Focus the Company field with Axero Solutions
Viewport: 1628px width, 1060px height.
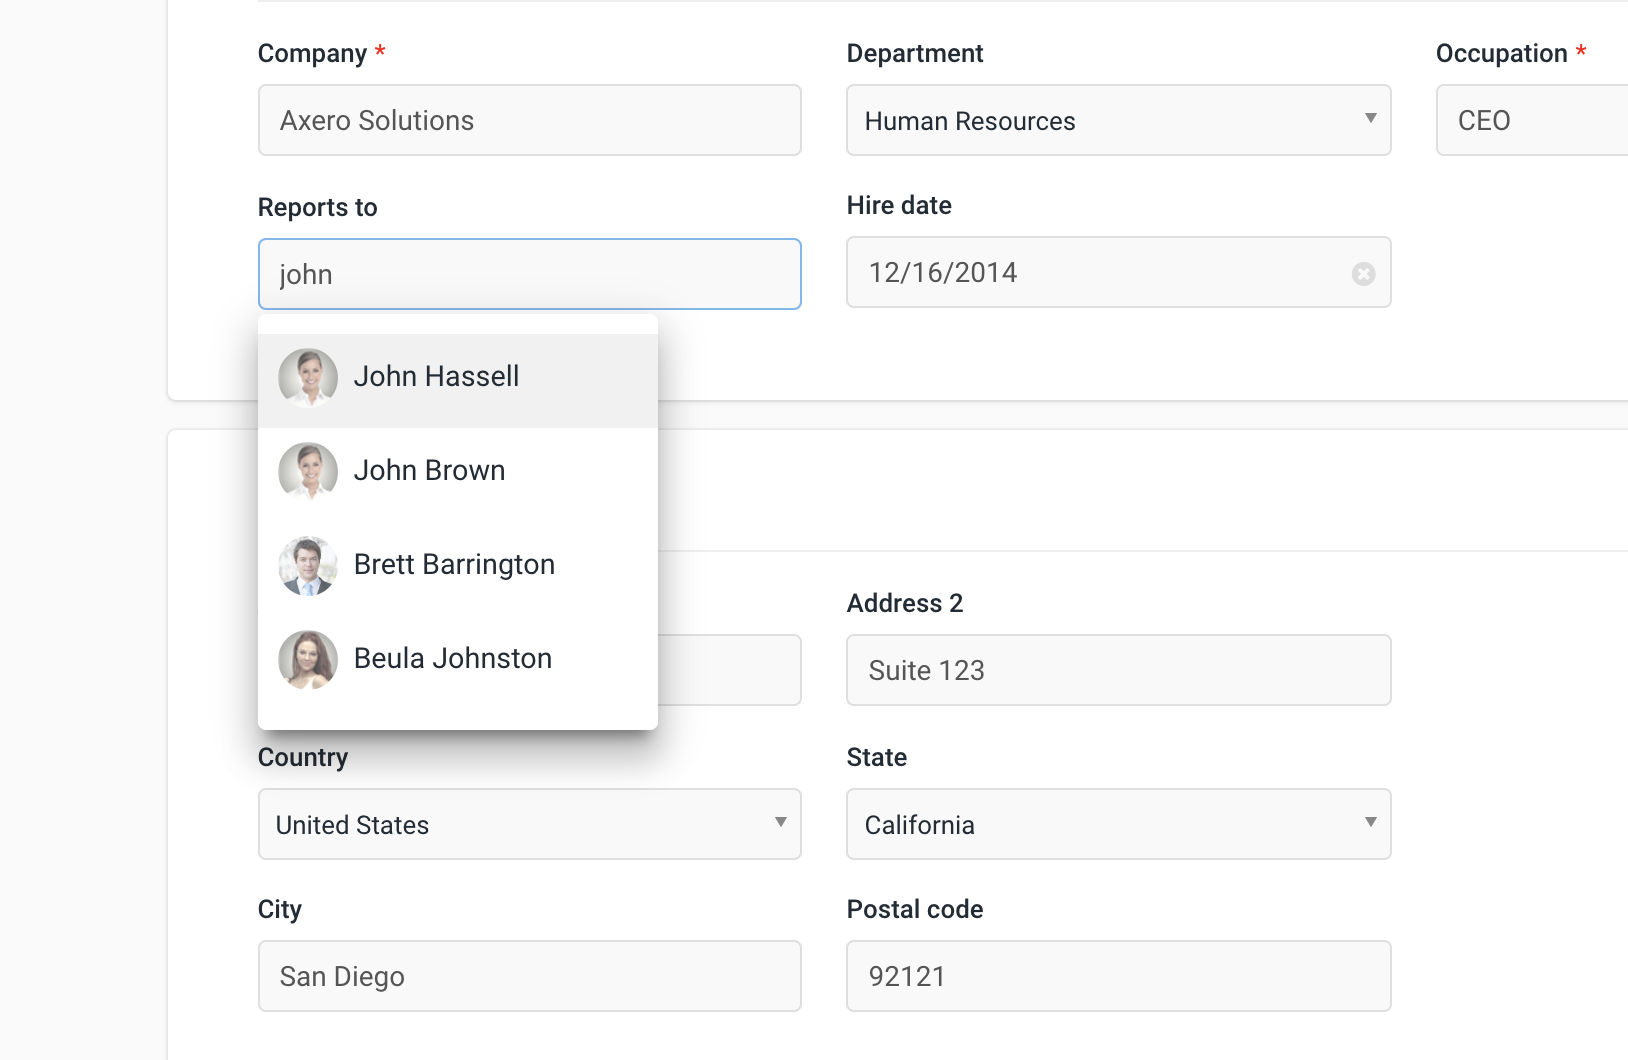pos(530,120)
